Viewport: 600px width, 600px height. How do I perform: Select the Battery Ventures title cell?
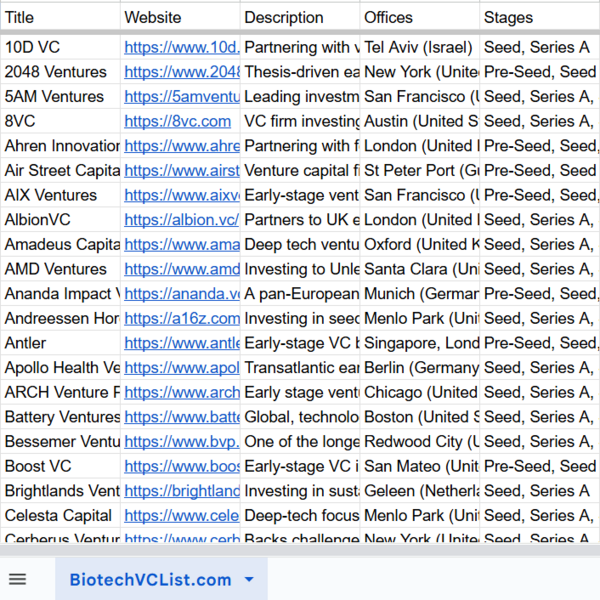point(60,417)
